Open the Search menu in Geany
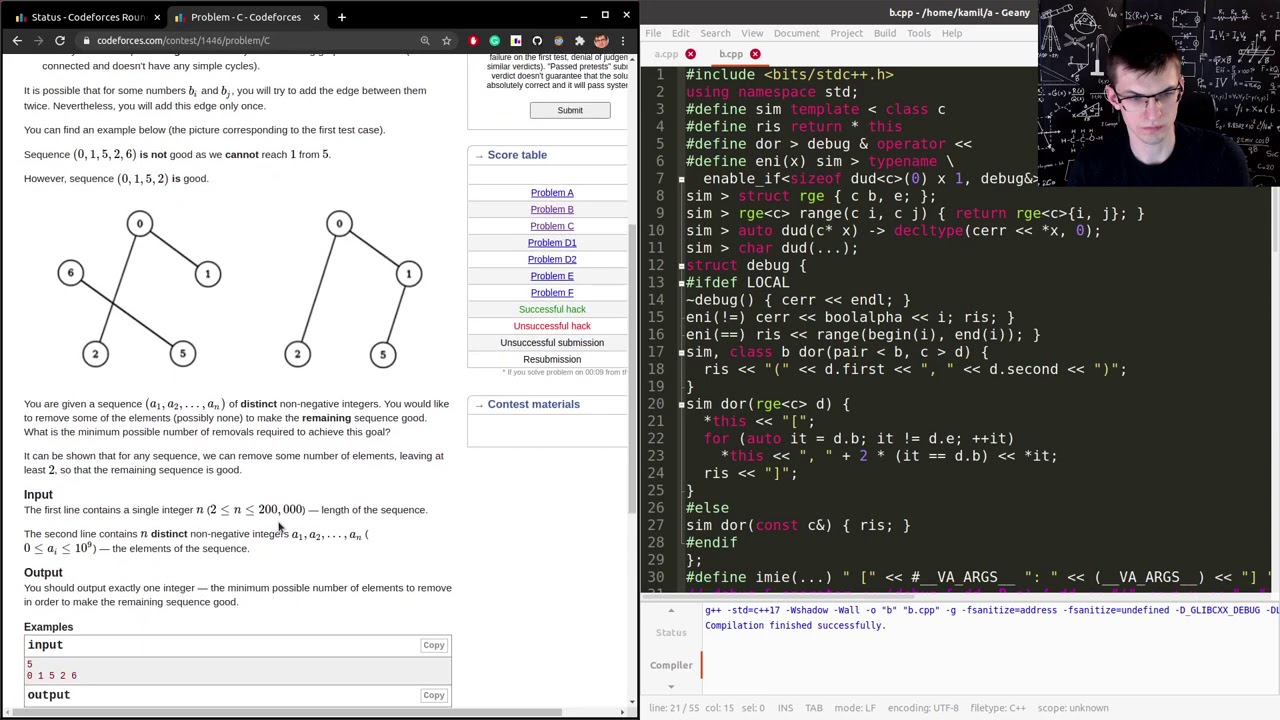 (715, 33)
